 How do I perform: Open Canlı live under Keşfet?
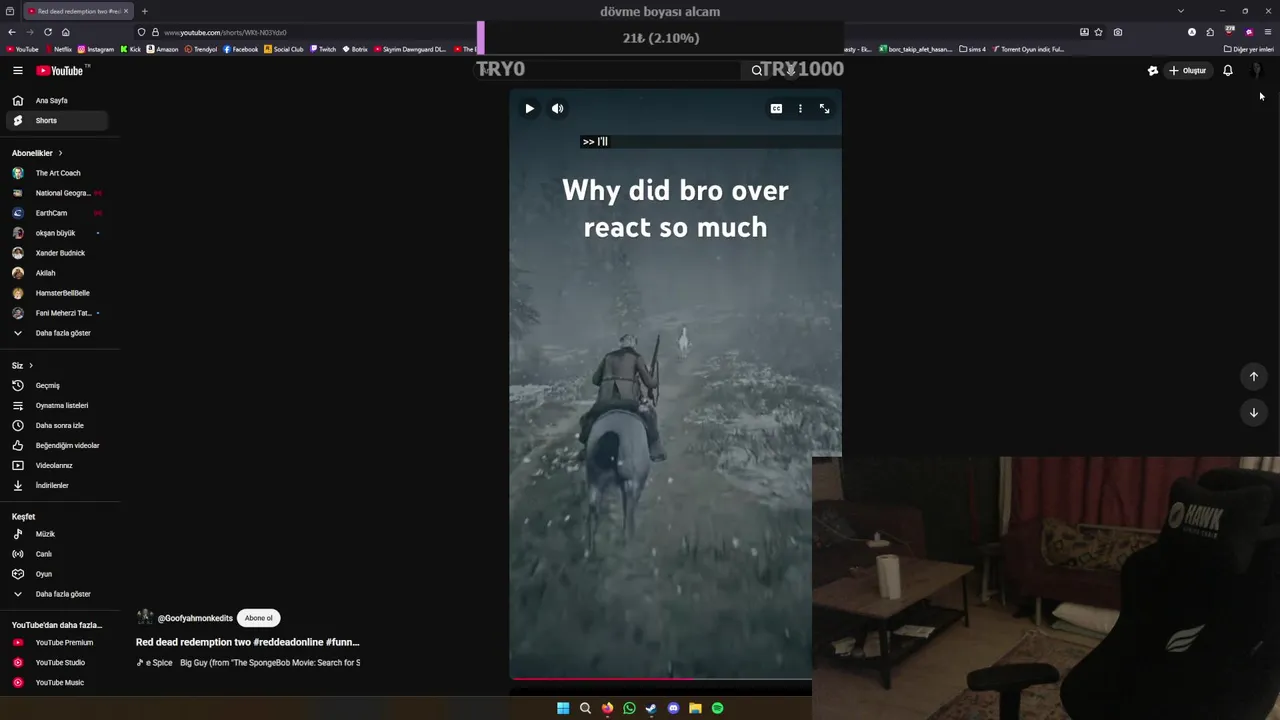click(57, 554)
